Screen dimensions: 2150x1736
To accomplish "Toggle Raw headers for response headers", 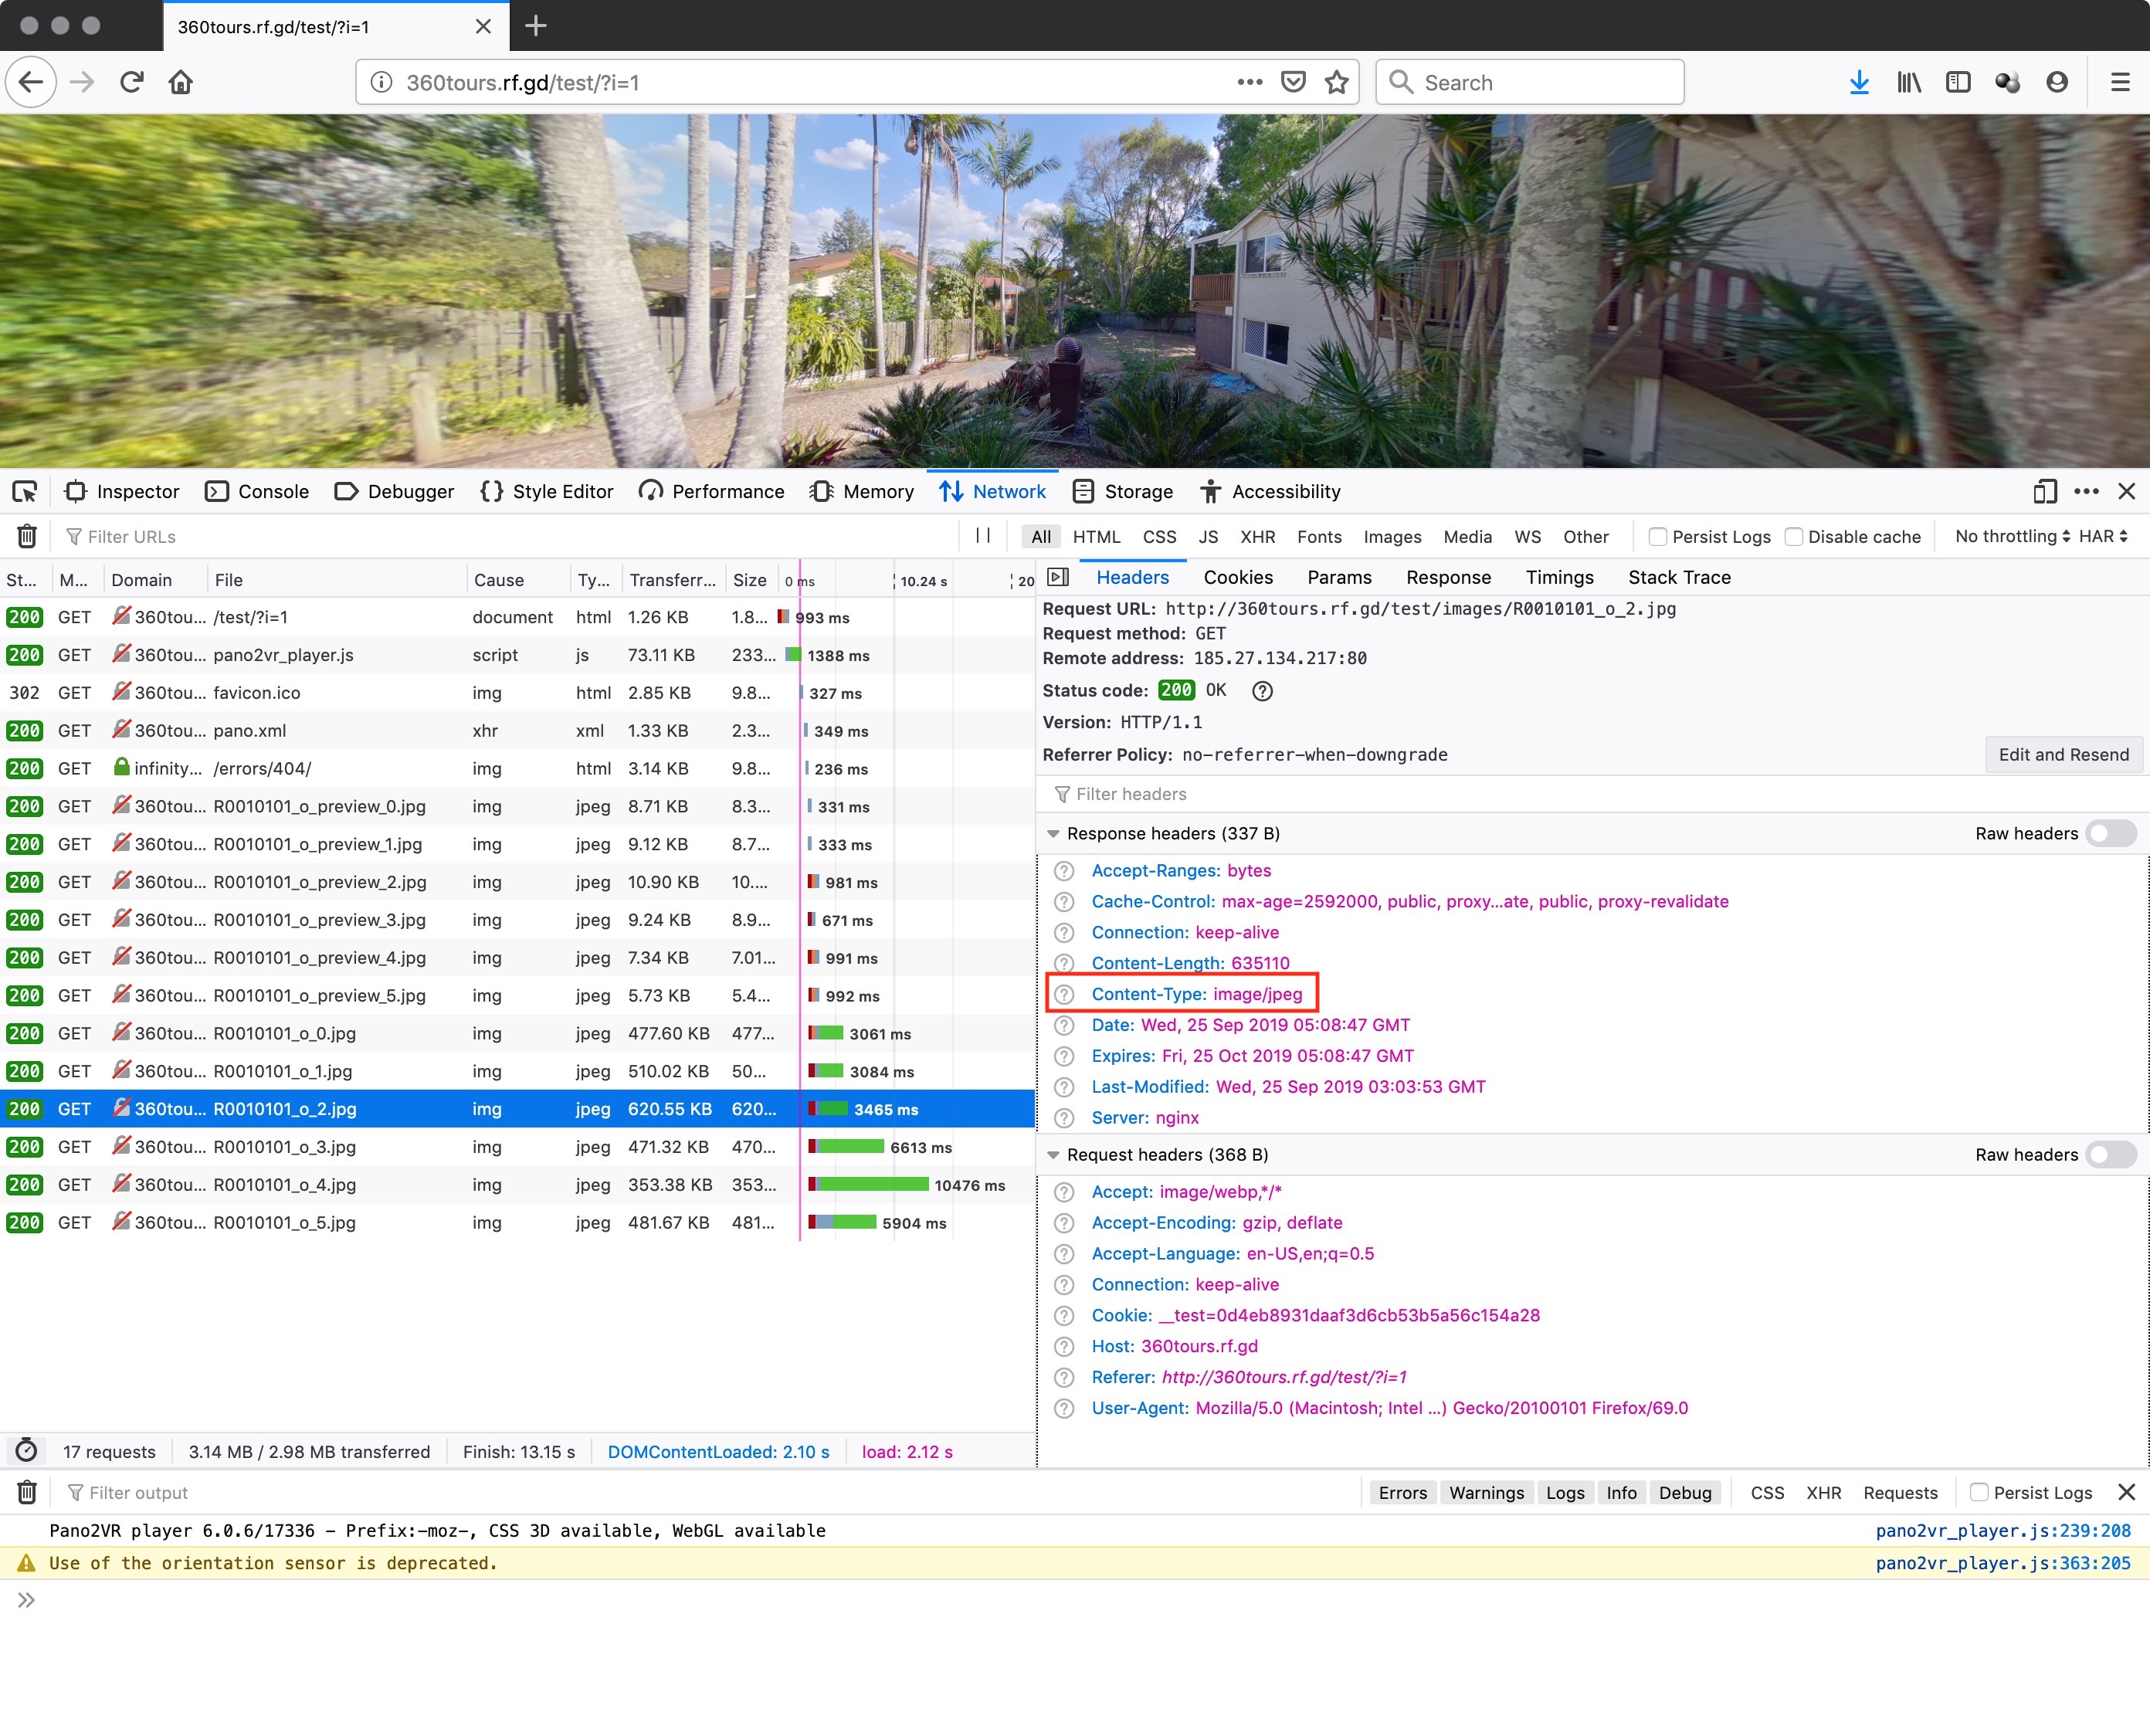I will coord(2111,833).
